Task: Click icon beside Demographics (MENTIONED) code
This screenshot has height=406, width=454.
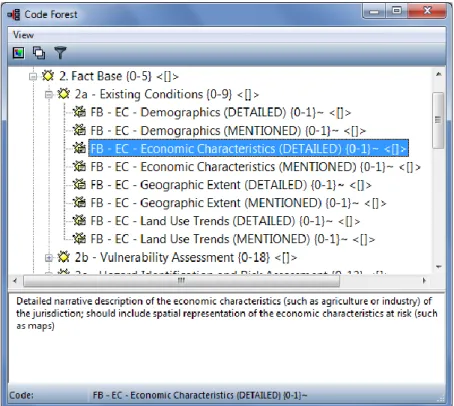Action: (79, 130)
